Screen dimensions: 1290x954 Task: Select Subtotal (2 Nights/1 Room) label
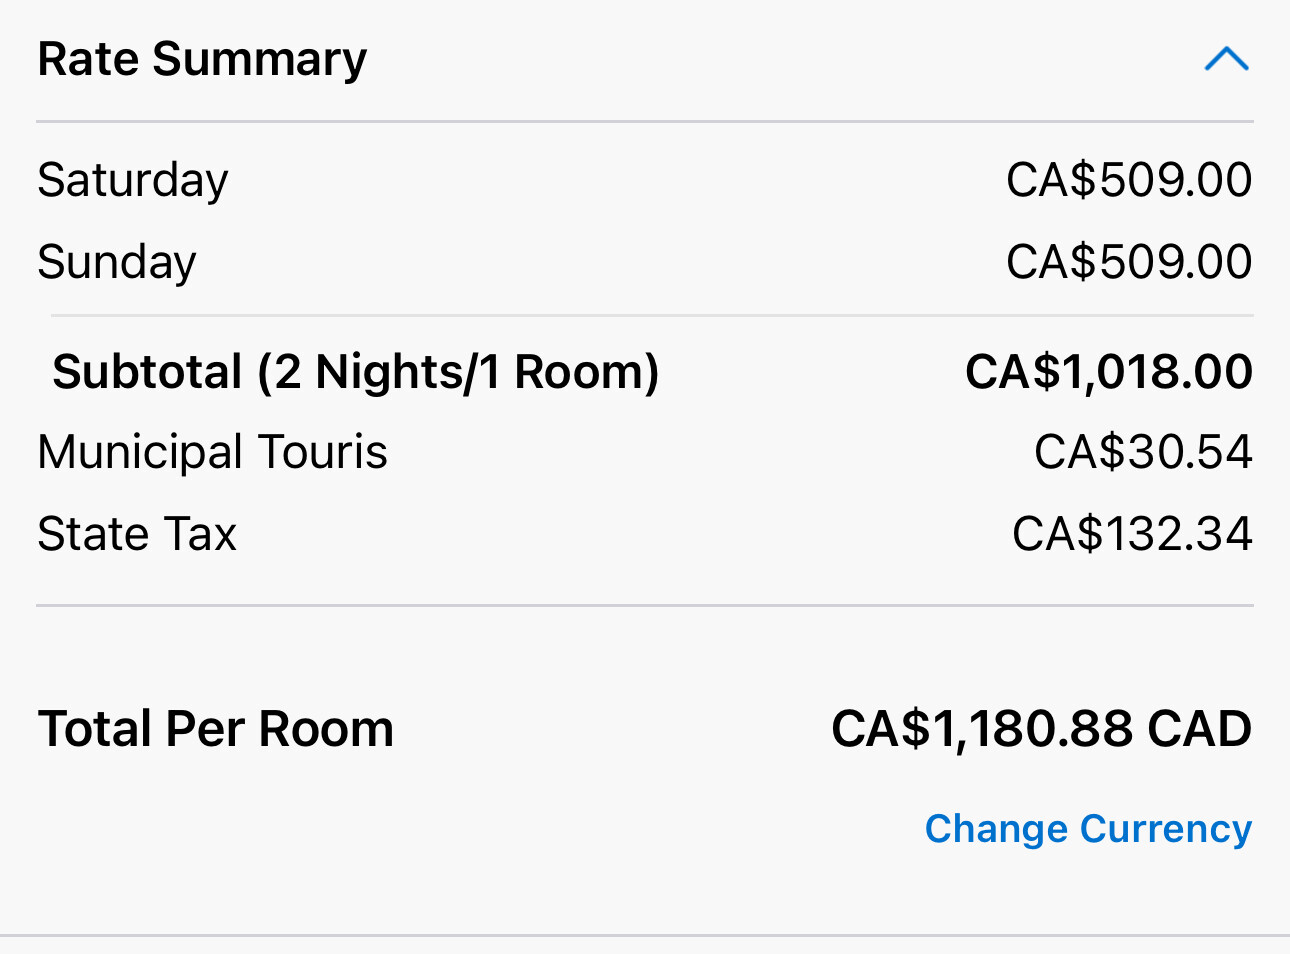click(x=356, y=372)
